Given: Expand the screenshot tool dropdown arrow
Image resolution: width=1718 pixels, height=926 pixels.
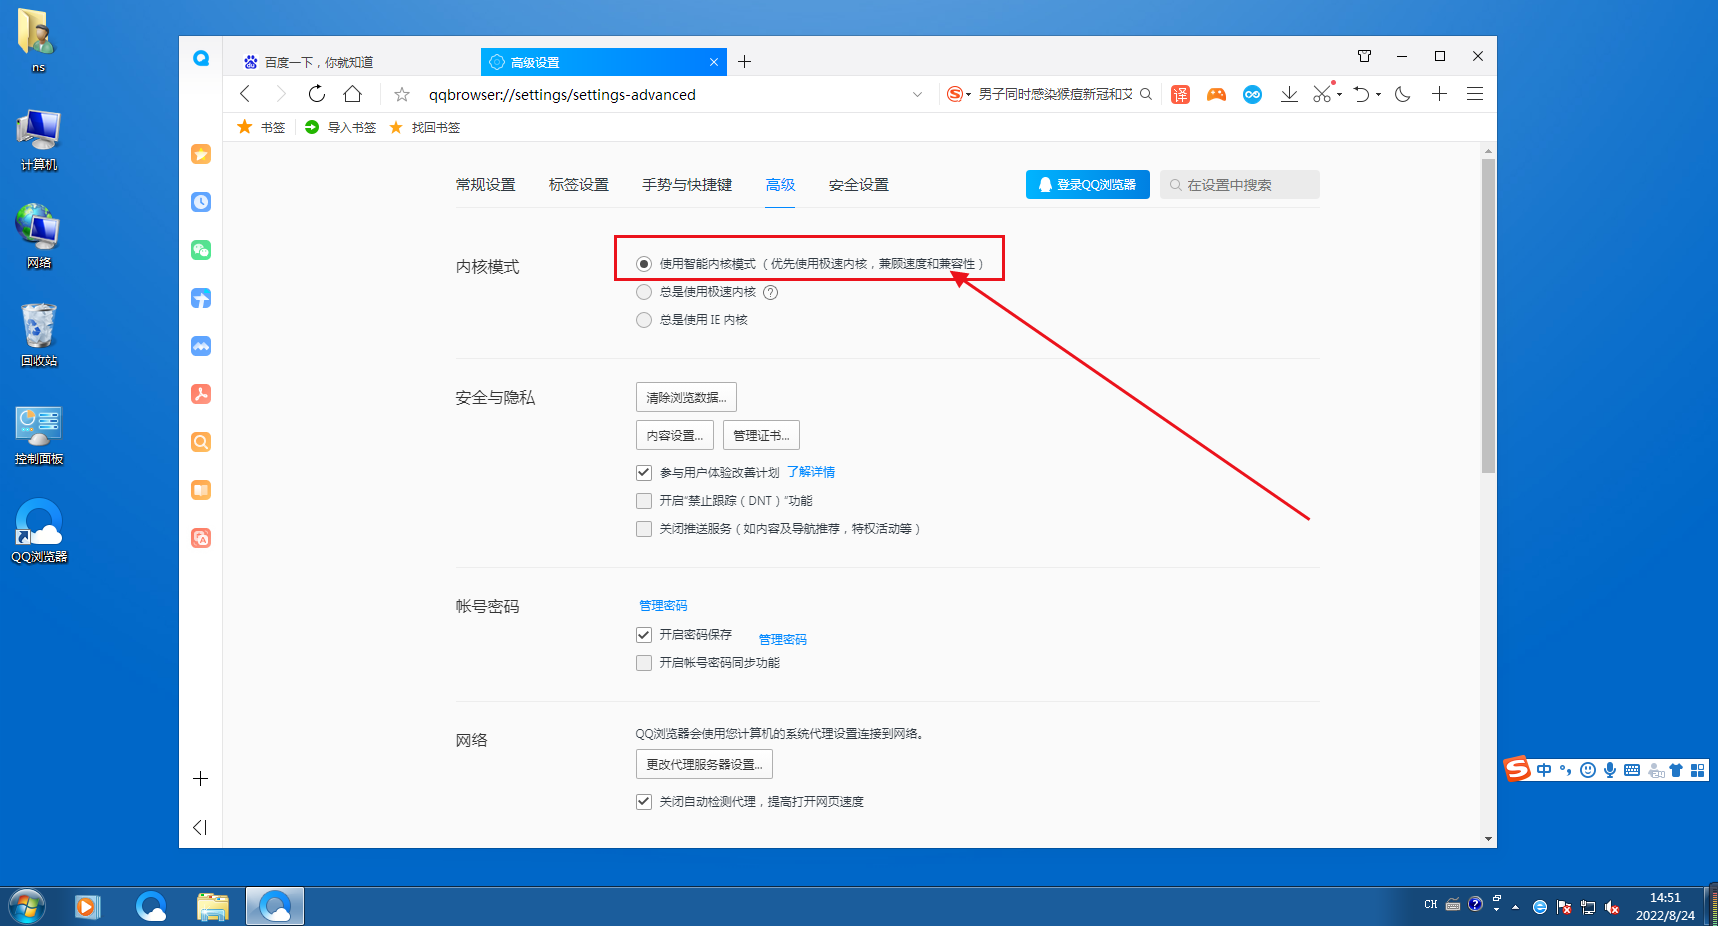Looking at the screenshot, I should [x=1339, y=95].
